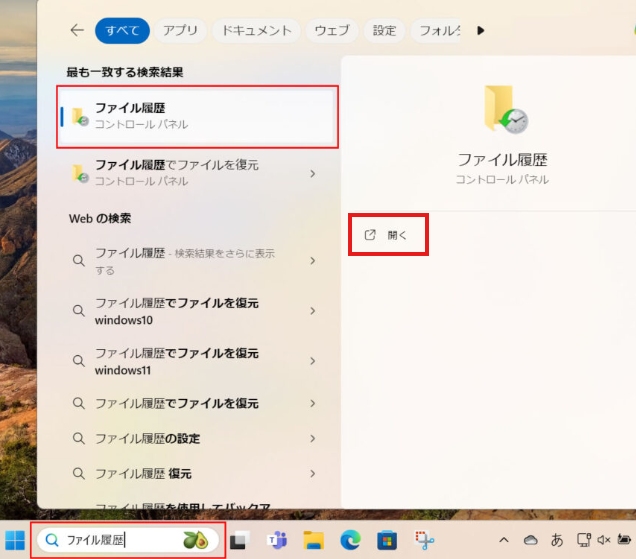Open File Explorer from the taskbar
The image size is (636, 559).
pos(314,540)
